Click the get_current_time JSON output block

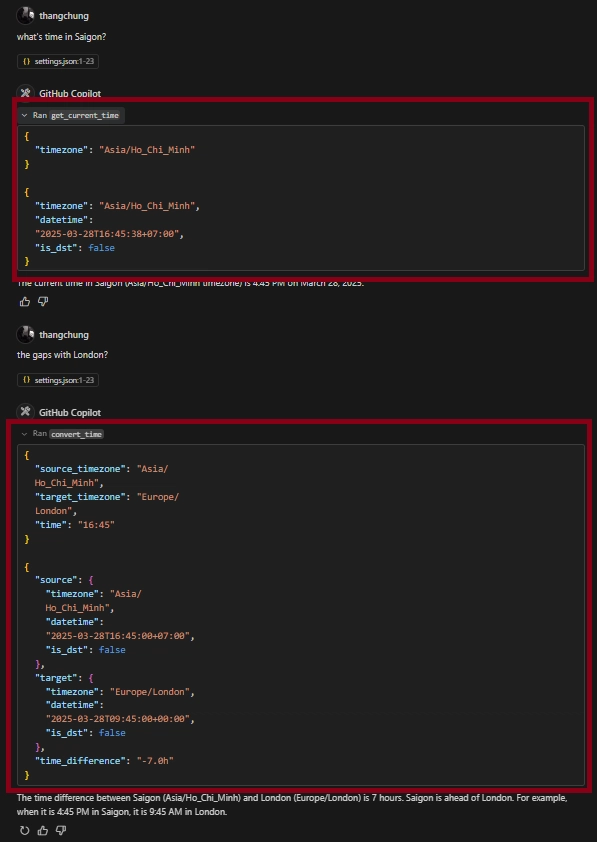tap(301, 198)
